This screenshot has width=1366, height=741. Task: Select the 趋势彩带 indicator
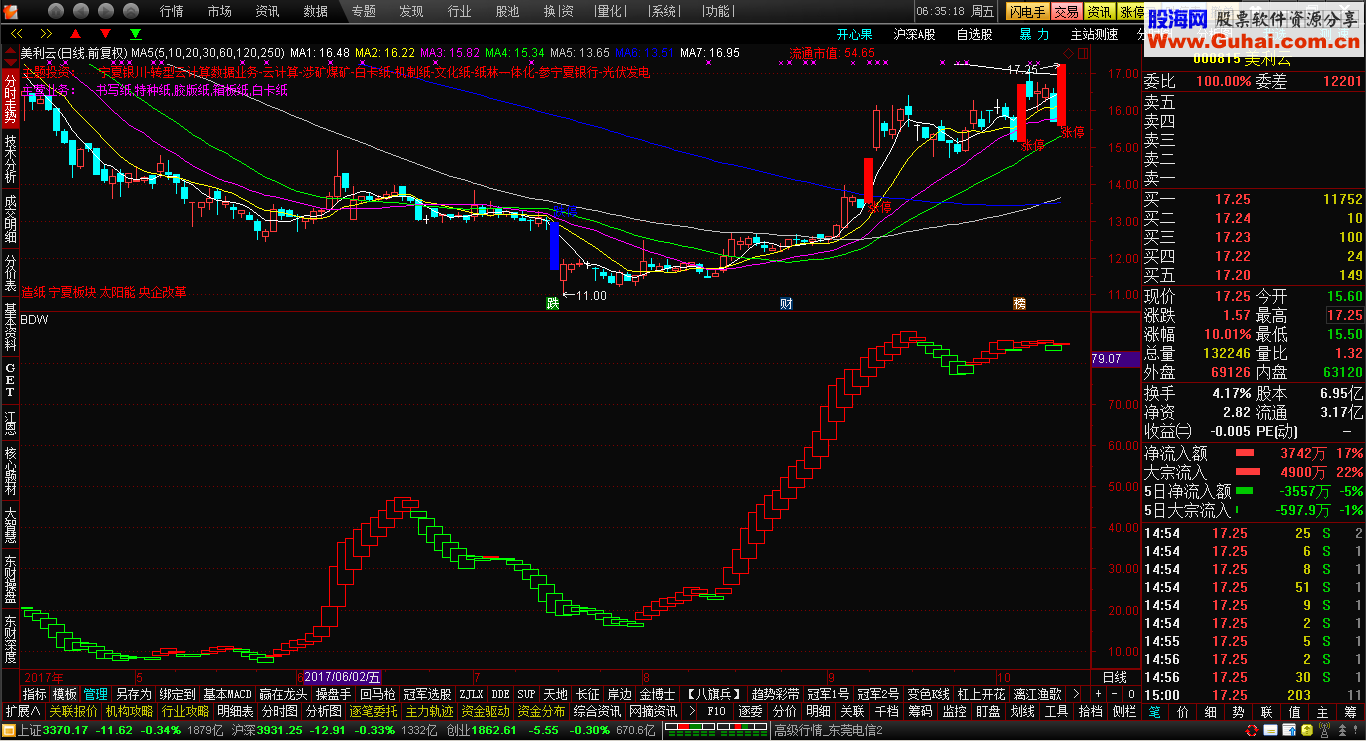776,694
